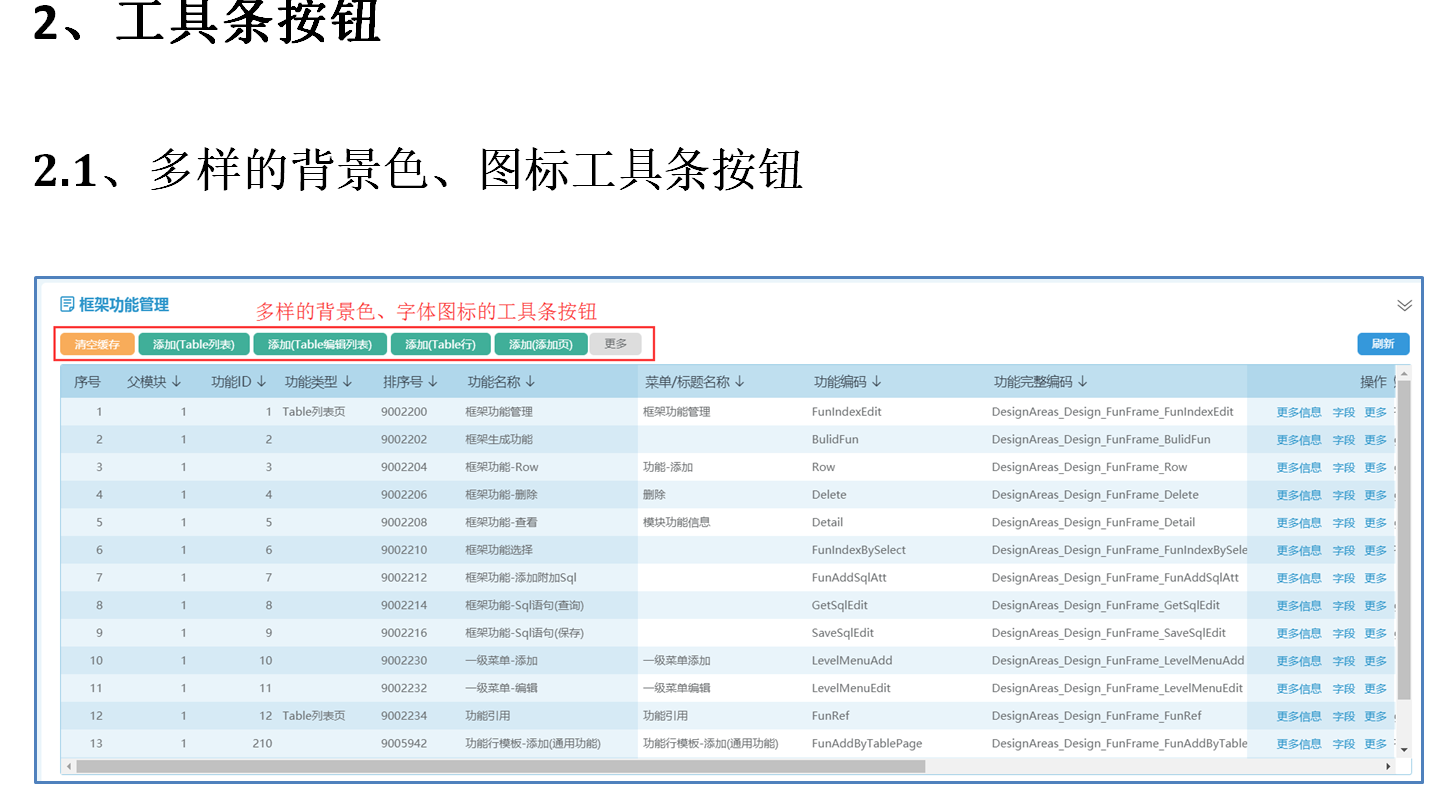
Task: Click the 一级菜单-编辑 name cell
Action: (502, 688)
